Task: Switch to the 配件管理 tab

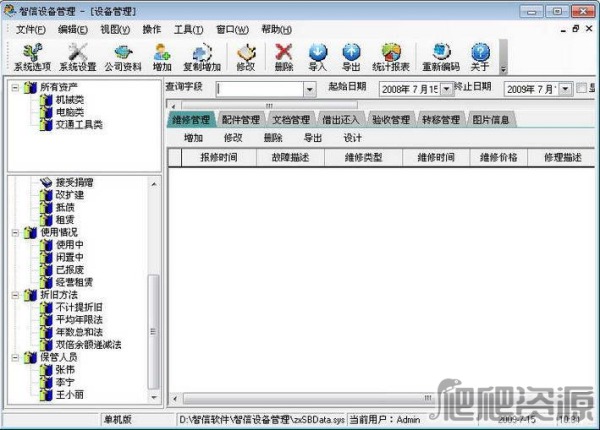Action: 241,120
